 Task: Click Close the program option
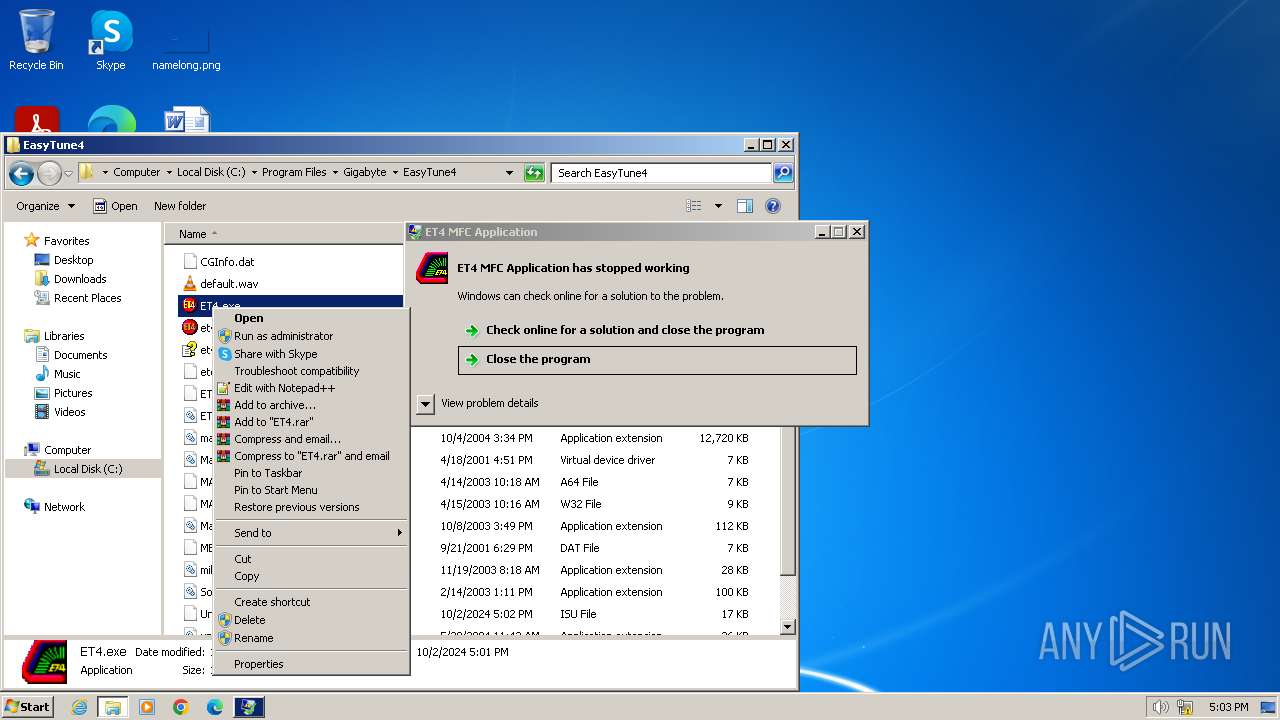(657, 360)
